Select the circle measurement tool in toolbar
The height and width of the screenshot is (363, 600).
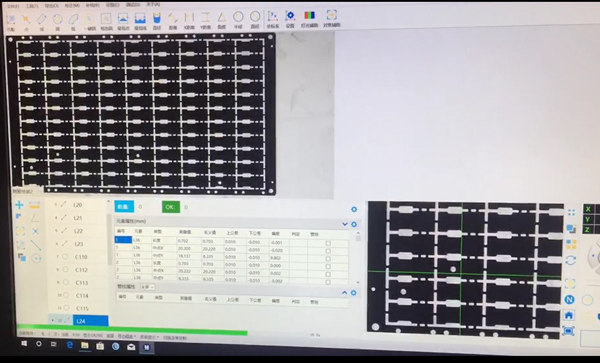pos(58,19)
